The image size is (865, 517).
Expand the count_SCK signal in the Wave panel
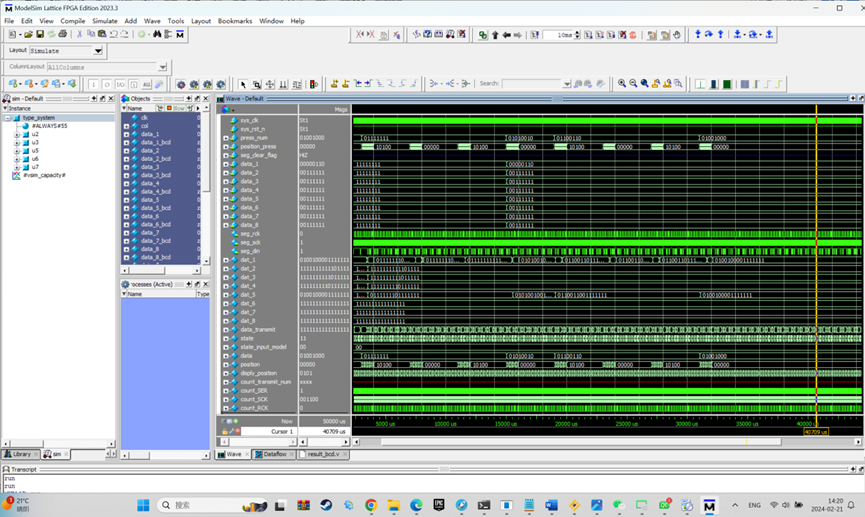click(225, 399)
